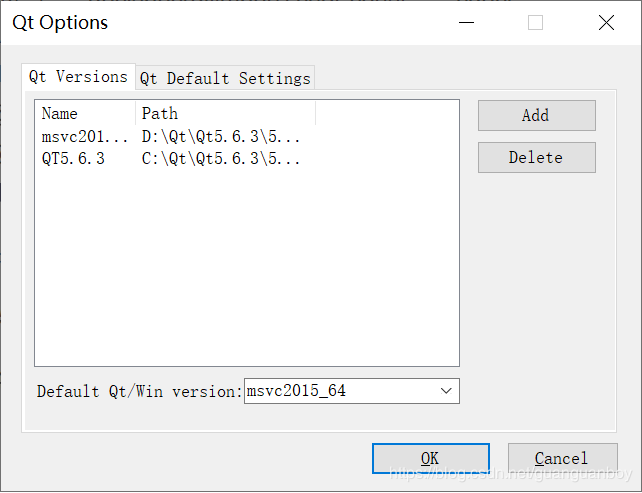Sort by the Path column header
Viewport: 642px width, 493px height.
[x=225, y=113]
